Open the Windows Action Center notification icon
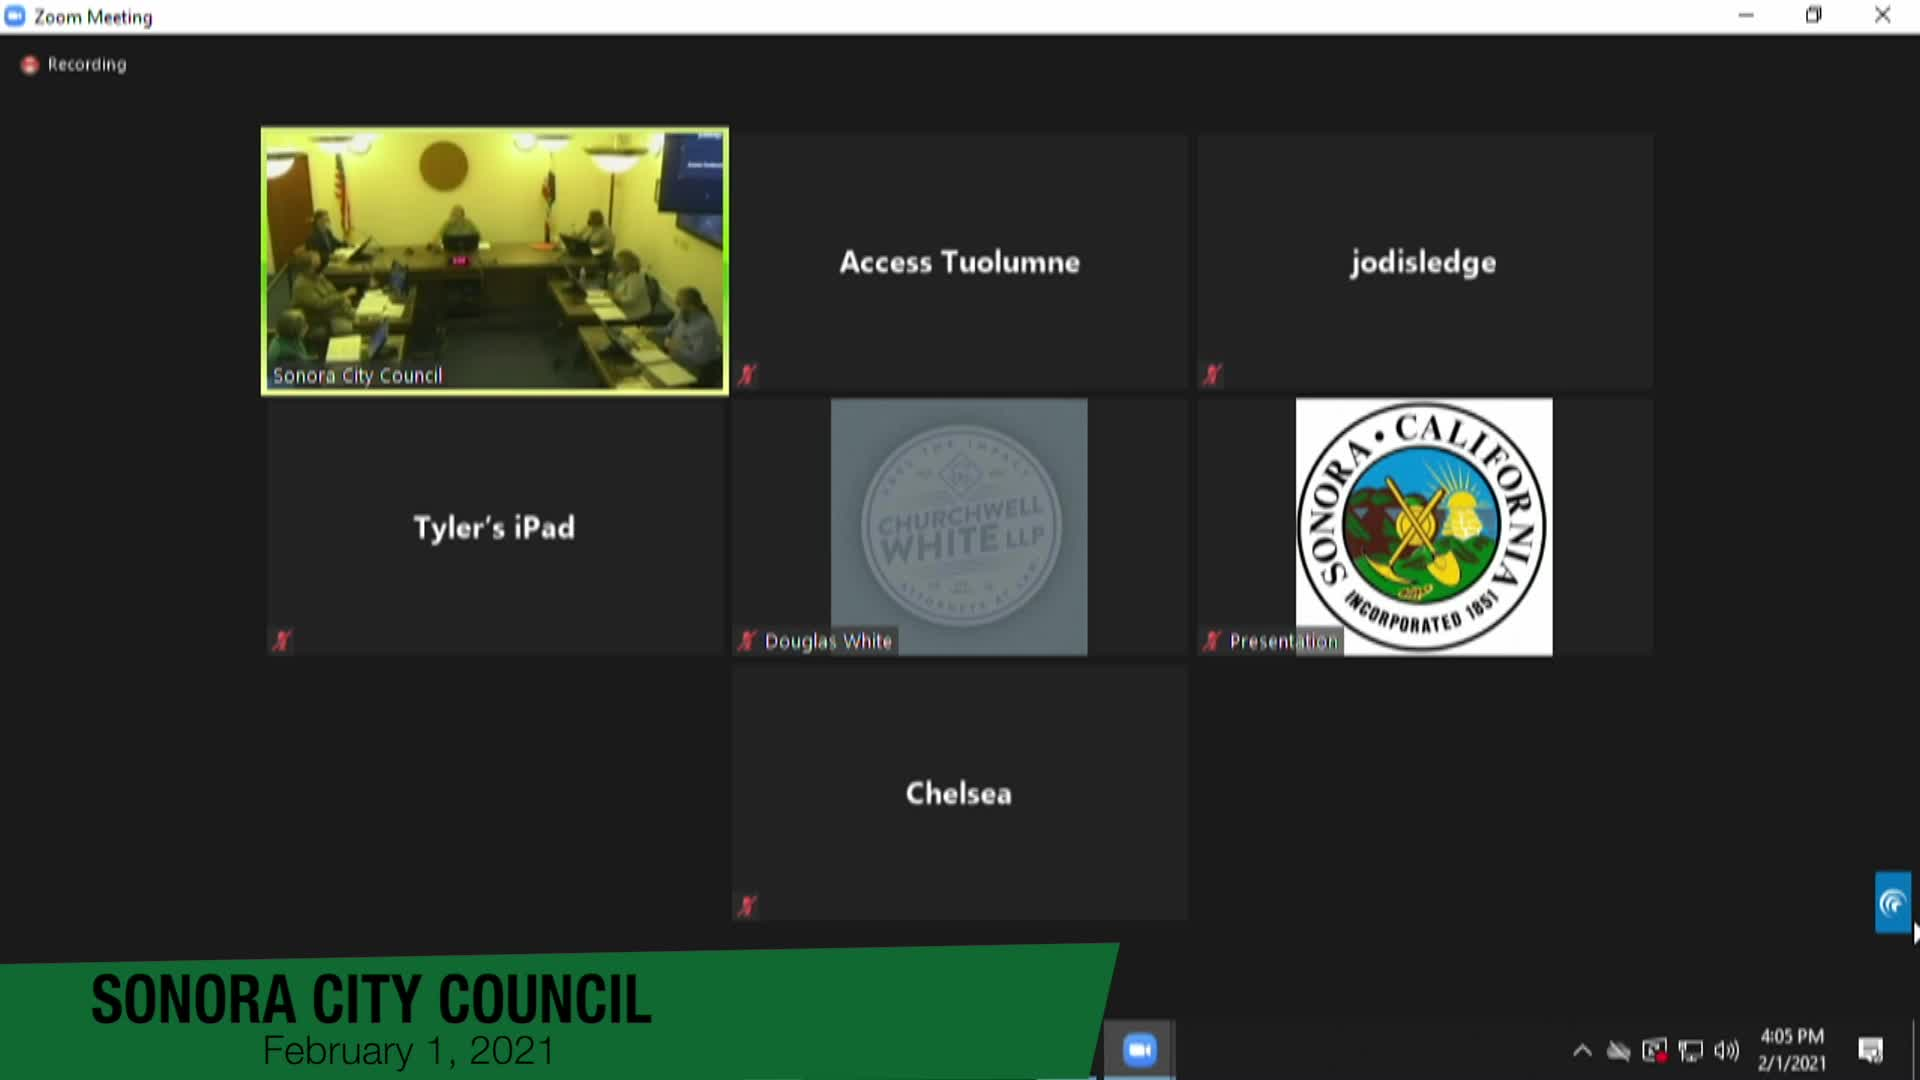 1870,1050
